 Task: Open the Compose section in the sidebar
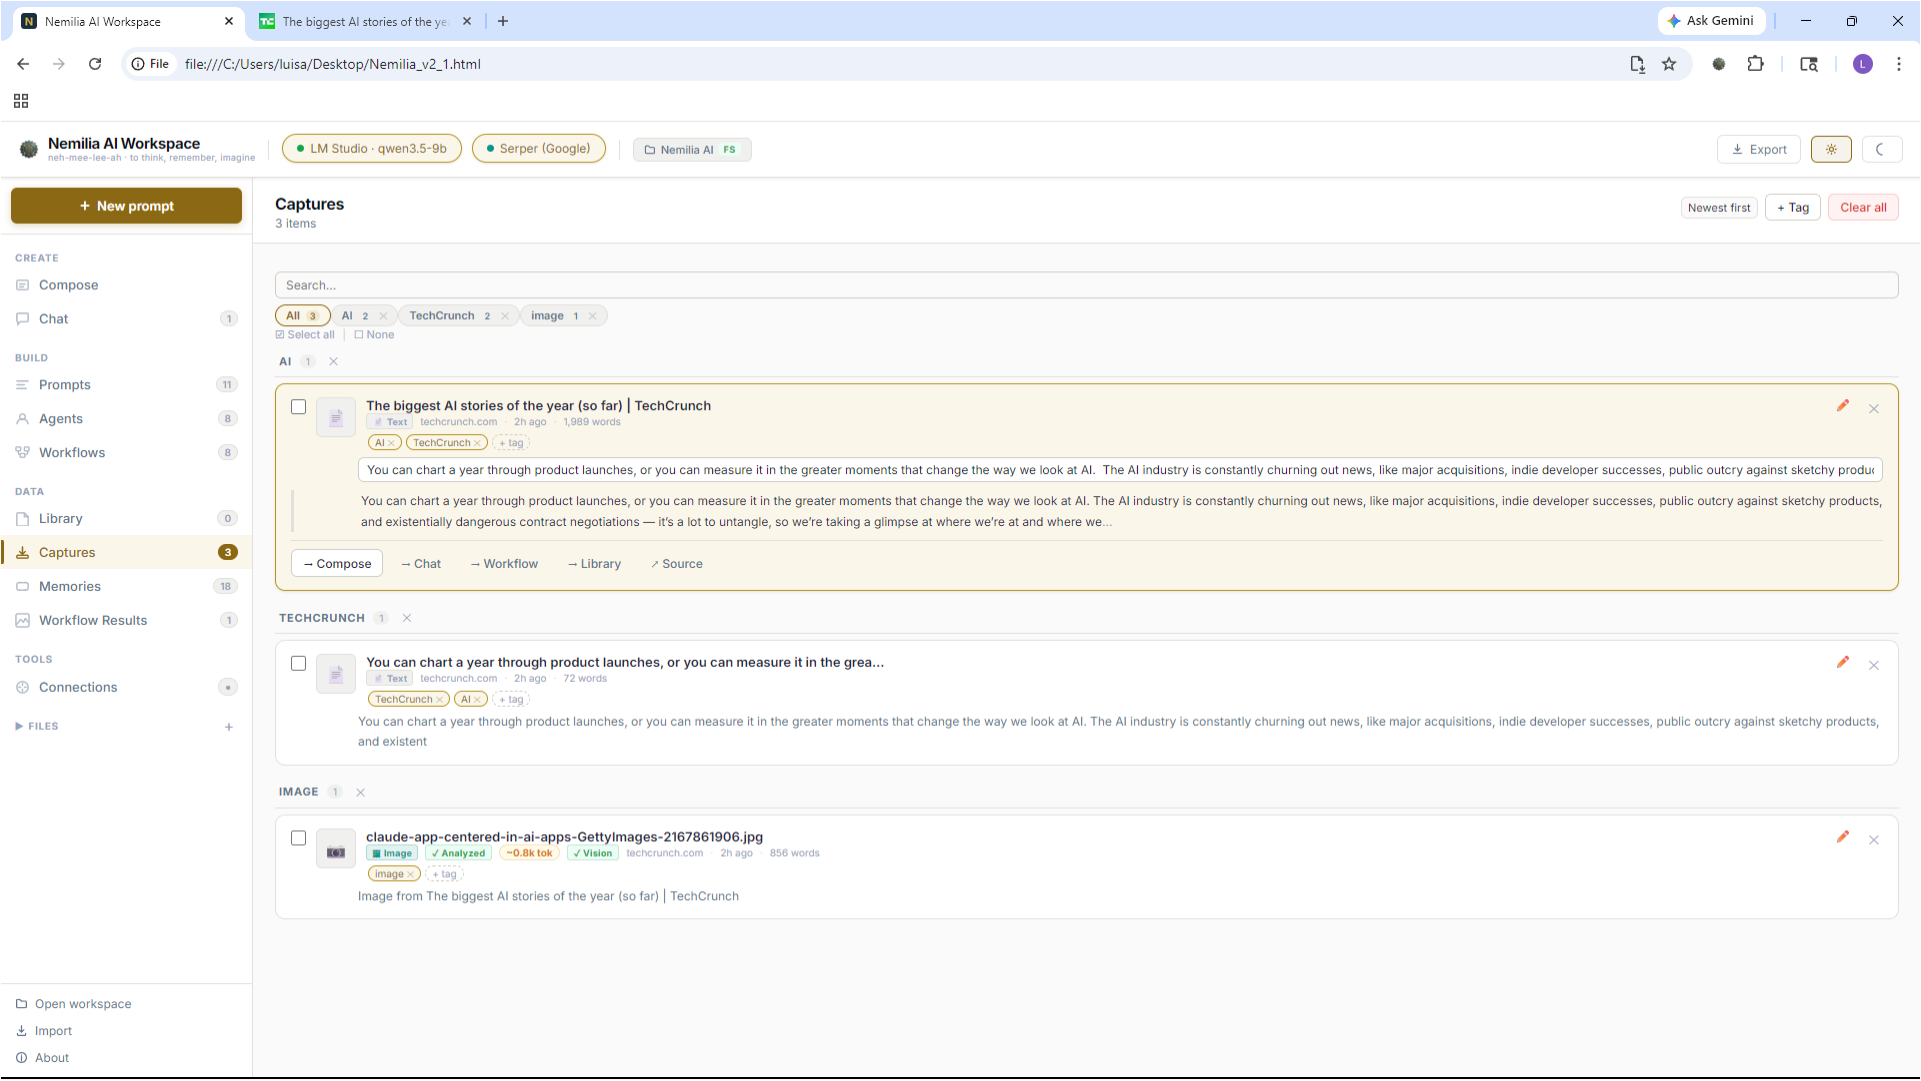67,285
